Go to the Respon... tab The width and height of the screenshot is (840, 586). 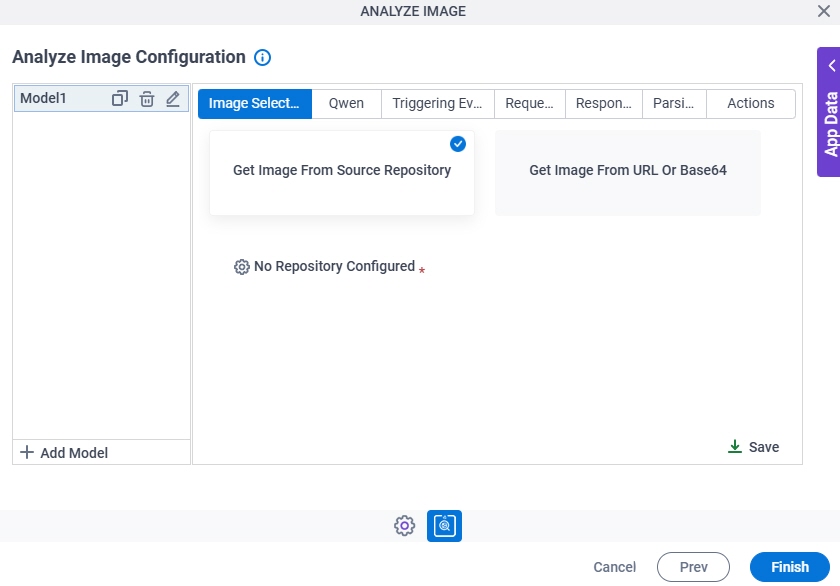pos(604,103)
